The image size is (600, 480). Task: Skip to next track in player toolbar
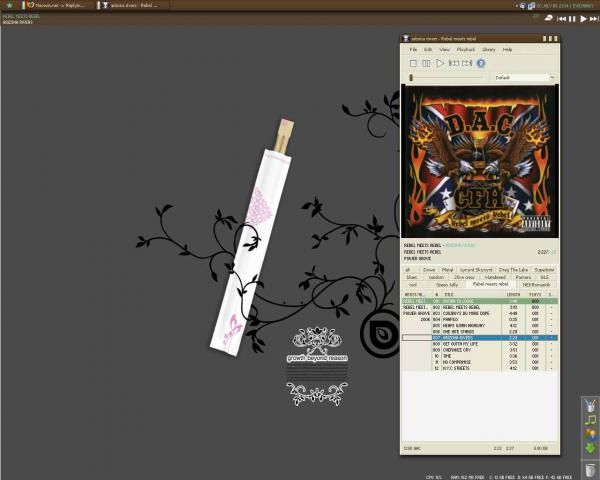(467, 63)
